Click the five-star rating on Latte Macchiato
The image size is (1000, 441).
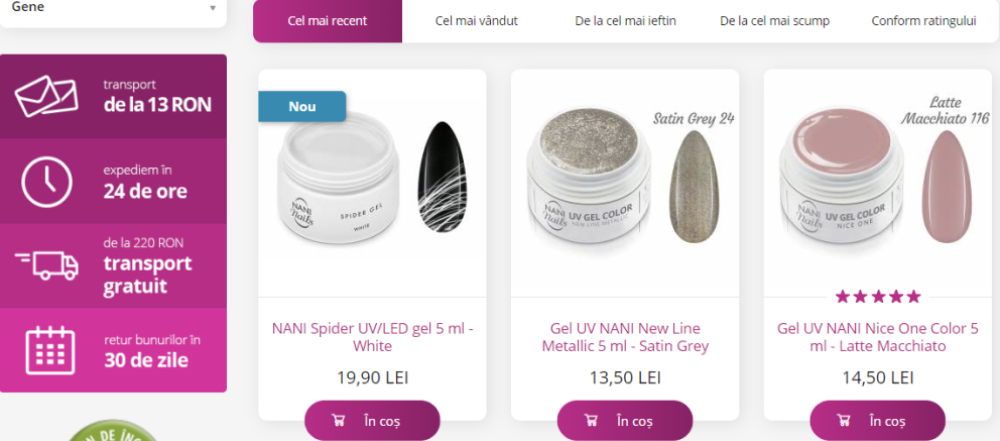(878, 296)
